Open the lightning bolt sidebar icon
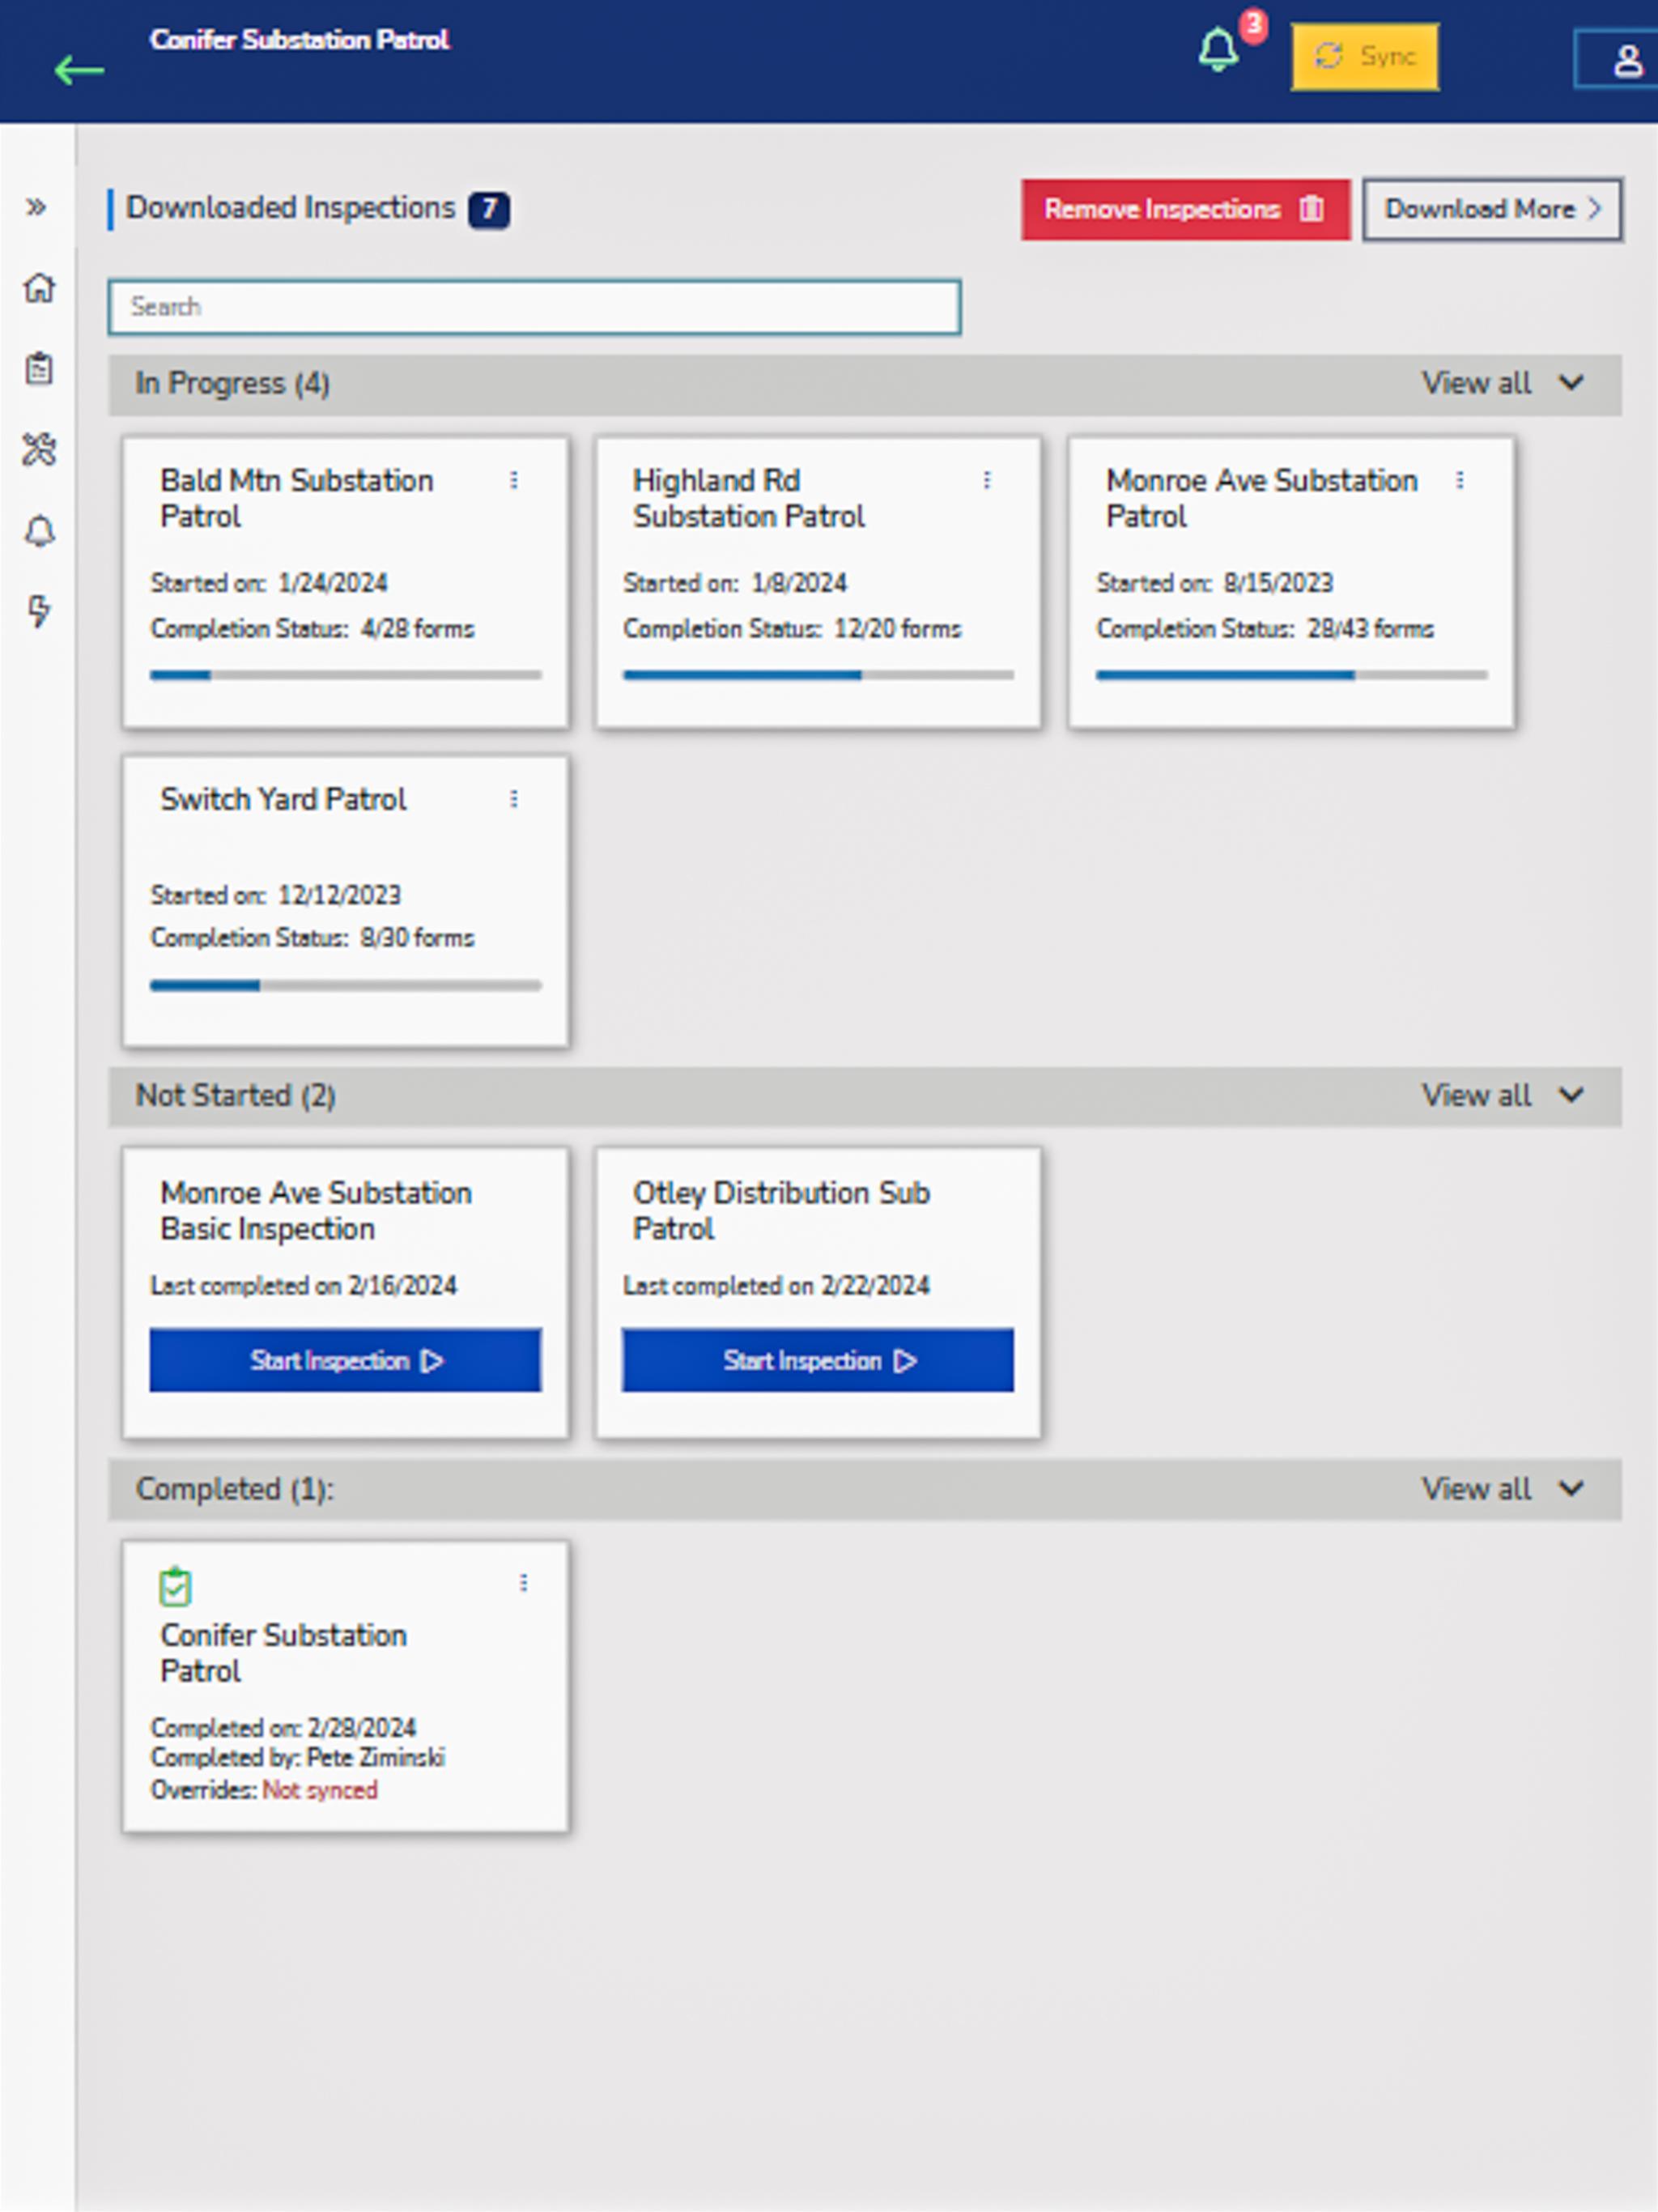 pyautogui.click(x=39, y=611)
